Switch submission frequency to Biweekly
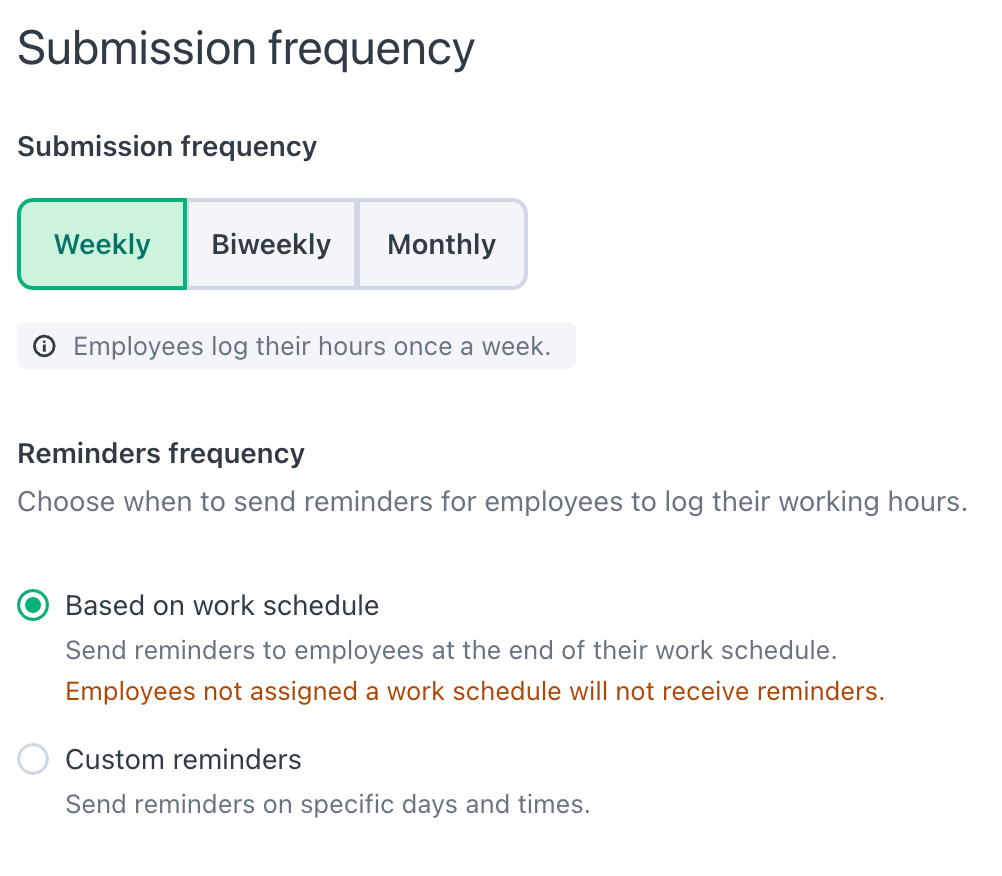Image resolution: width=1002 pixels, height=876 pixels. click(x=272, y=244)
